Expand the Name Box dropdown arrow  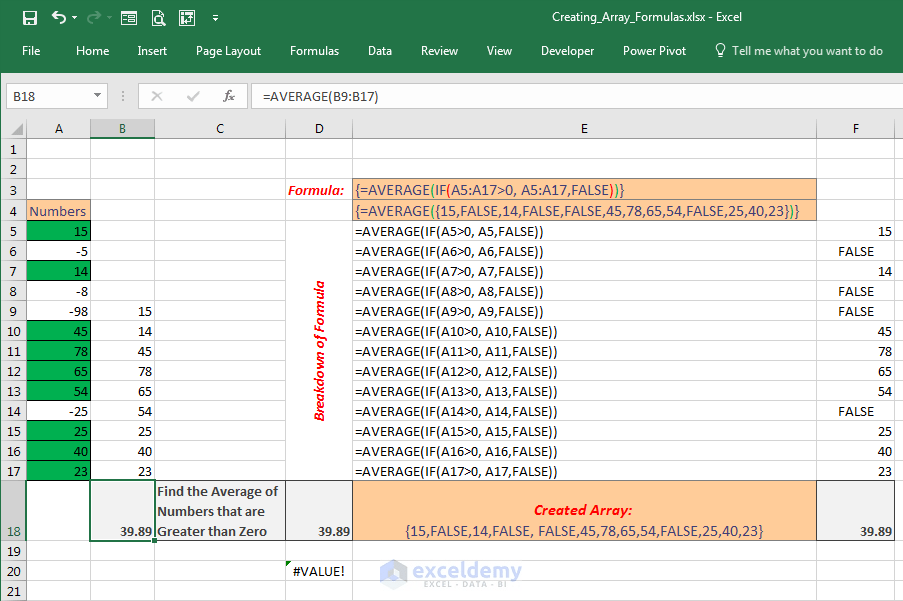(97, 96)
